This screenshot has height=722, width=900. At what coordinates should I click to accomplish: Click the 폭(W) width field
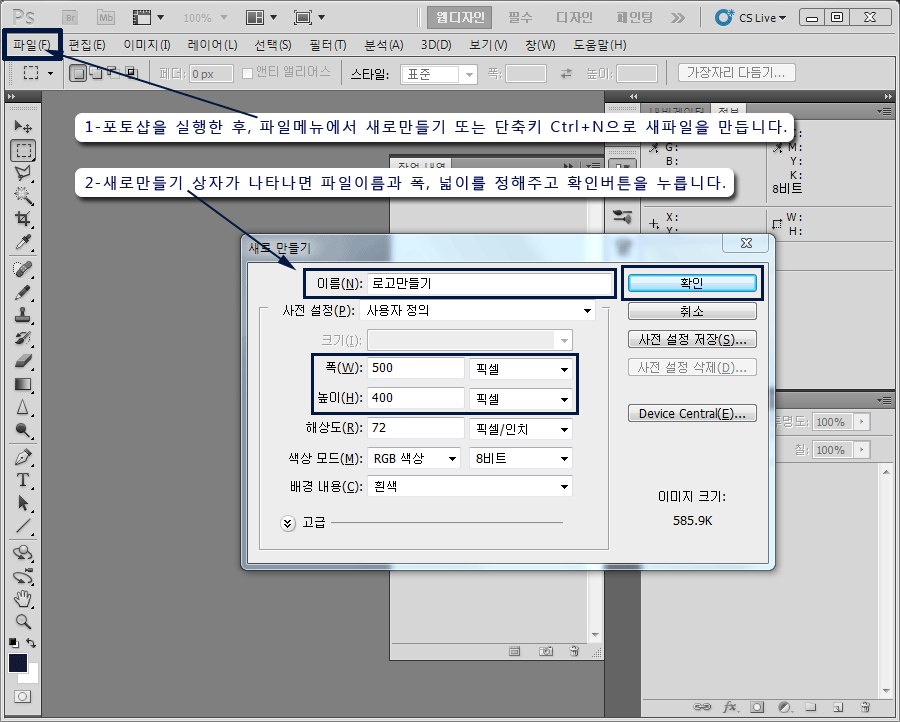tap(416, 368)
